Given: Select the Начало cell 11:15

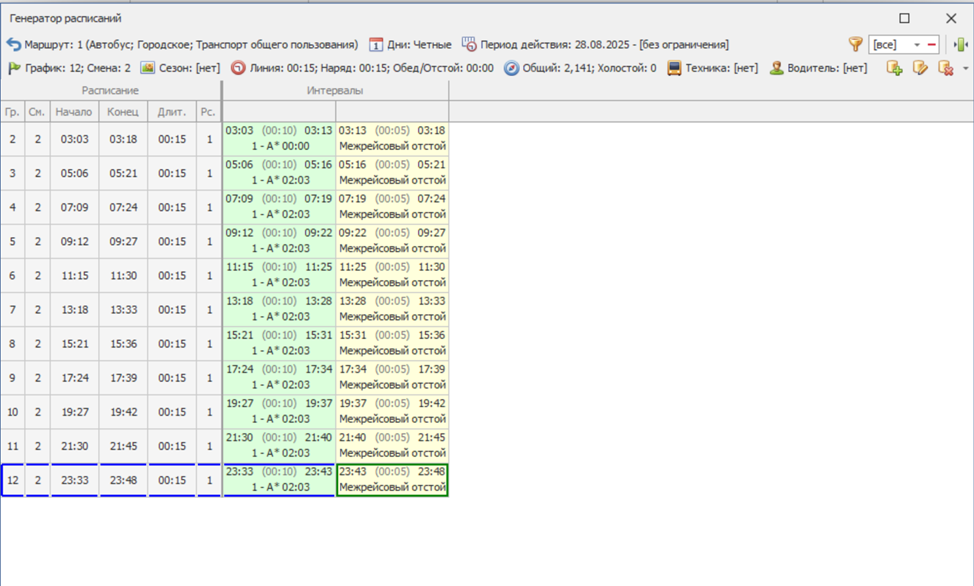Looking at the screenshot, I should [75, 276].
